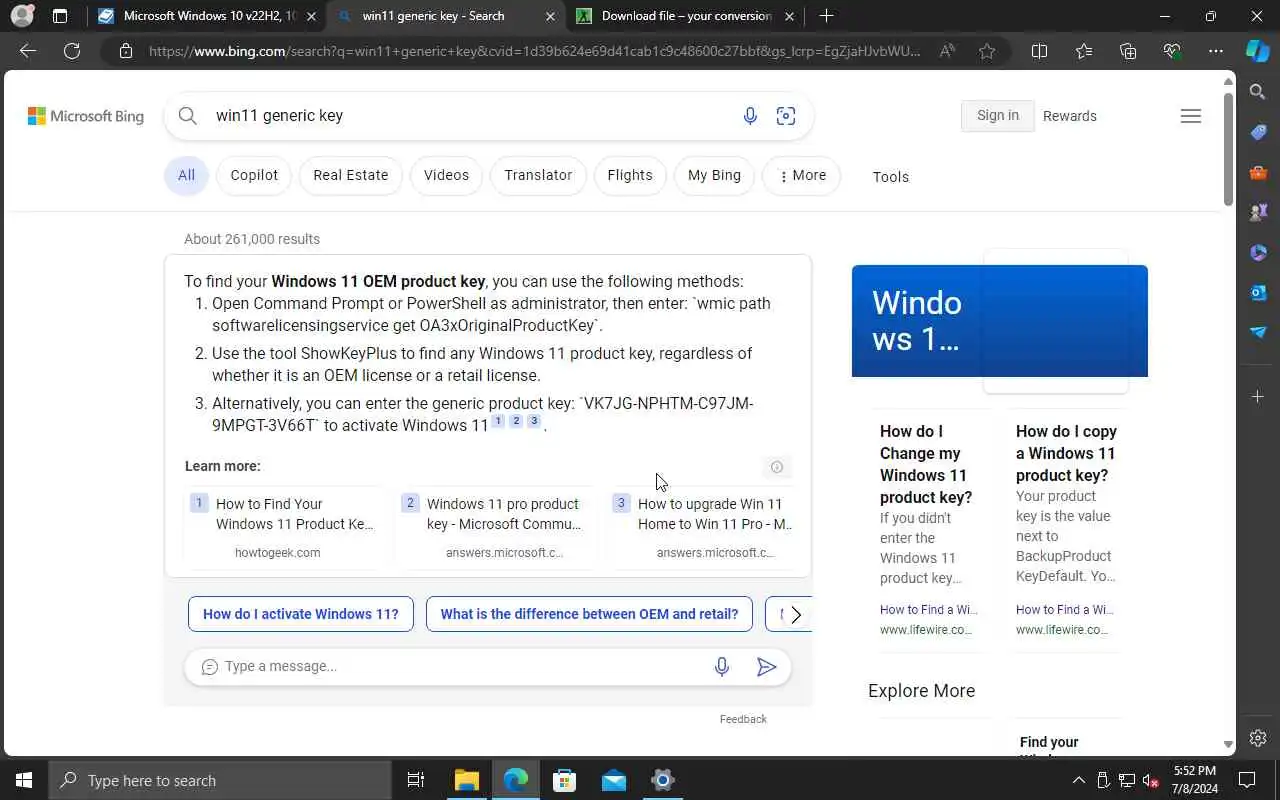
Task: Open Collections icon in toolbar
Action: pyautogui.click(x=1128, y=51)
